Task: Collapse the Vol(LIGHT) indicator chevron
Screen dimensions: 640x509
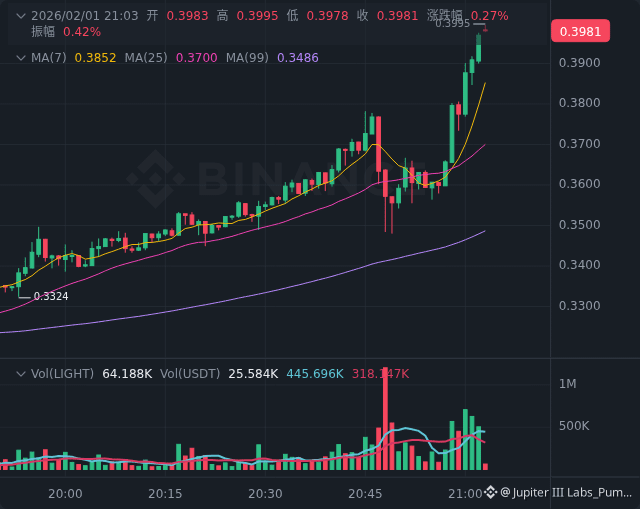Action: point(20,373)
